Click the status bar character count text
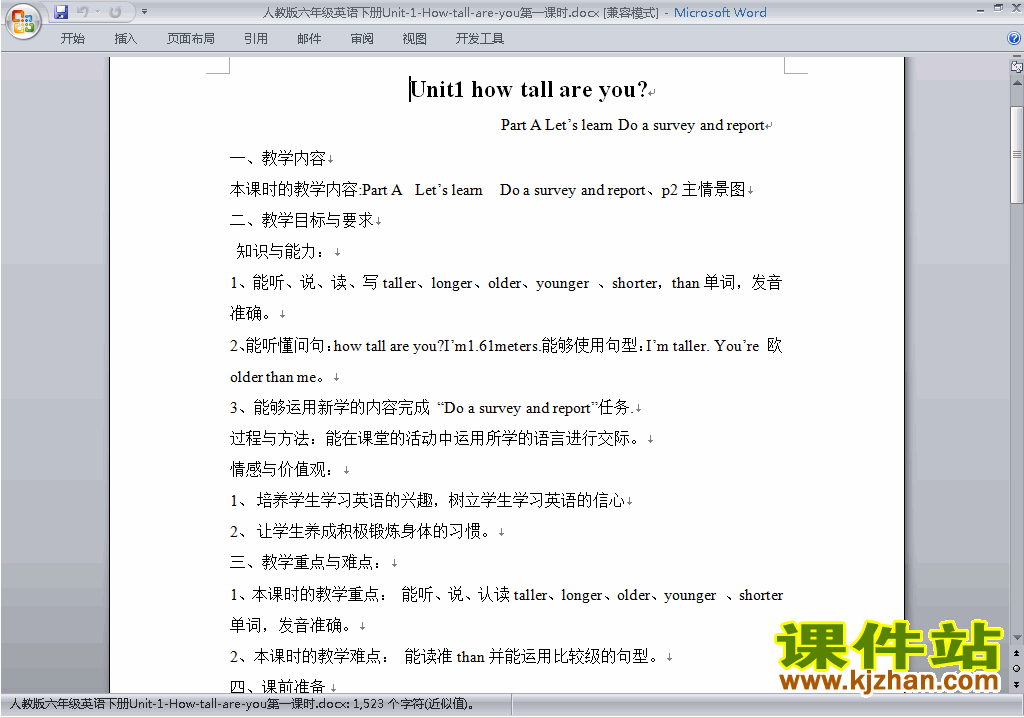Screen dimensions: 1024x718 [x=242, y=704]
